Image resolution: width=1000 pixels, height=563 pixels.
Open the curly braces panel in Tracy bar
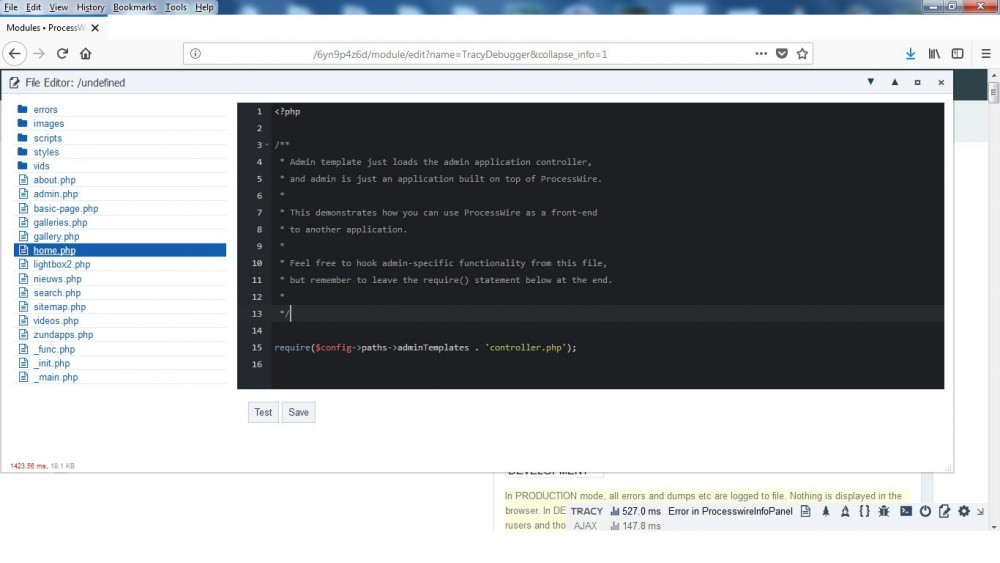(864, 511)
